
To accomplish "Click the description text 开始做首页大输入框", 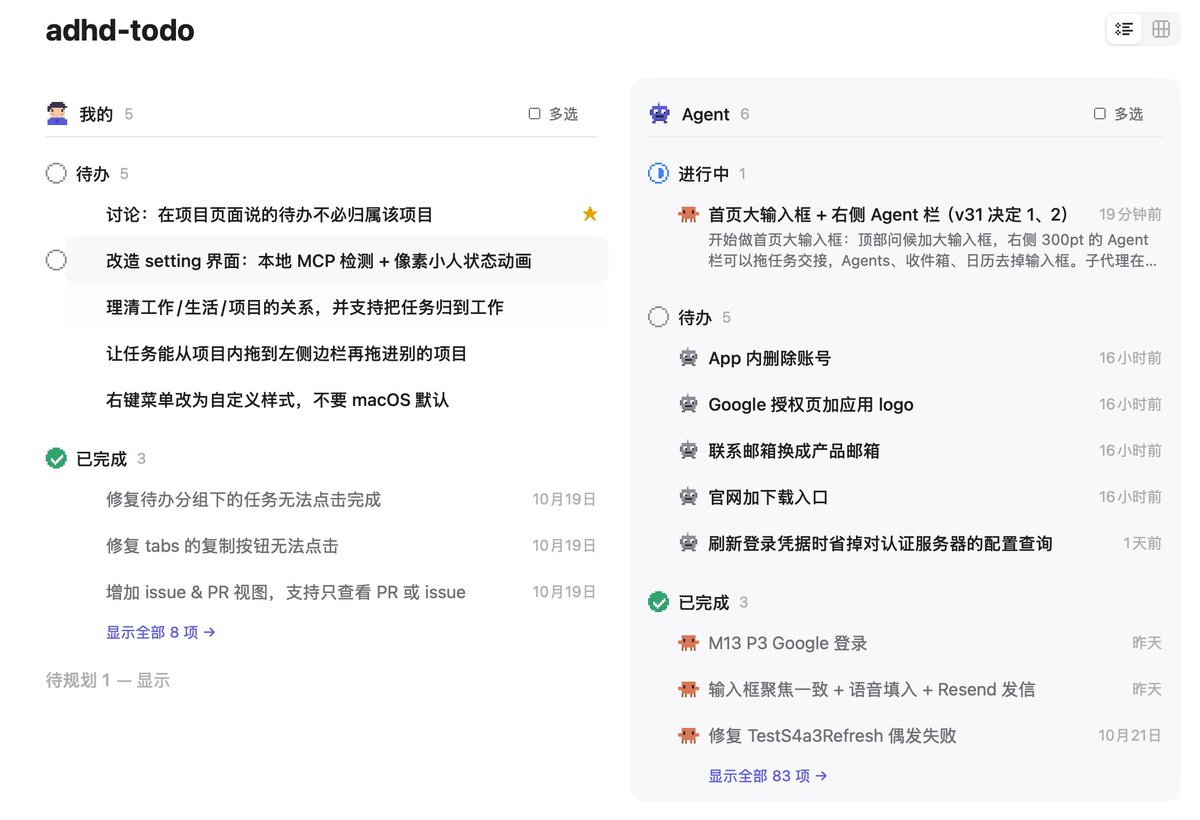I will pyautogui.click(x=932, y=250).
